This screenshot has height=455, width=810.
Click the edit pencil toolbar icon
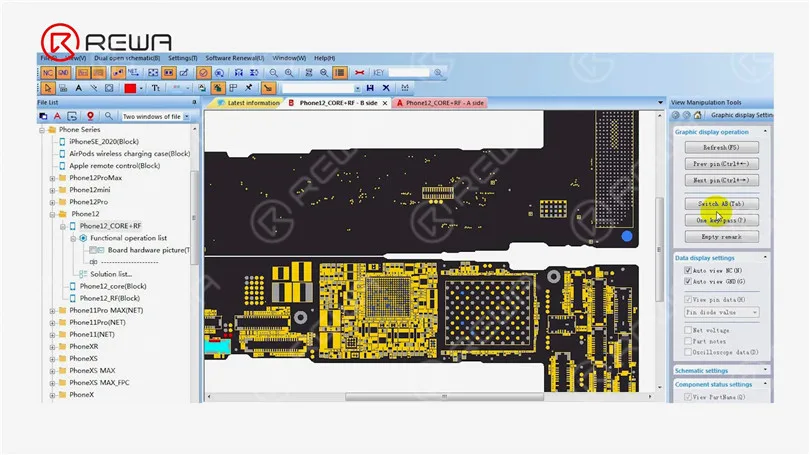click(183, 73)
